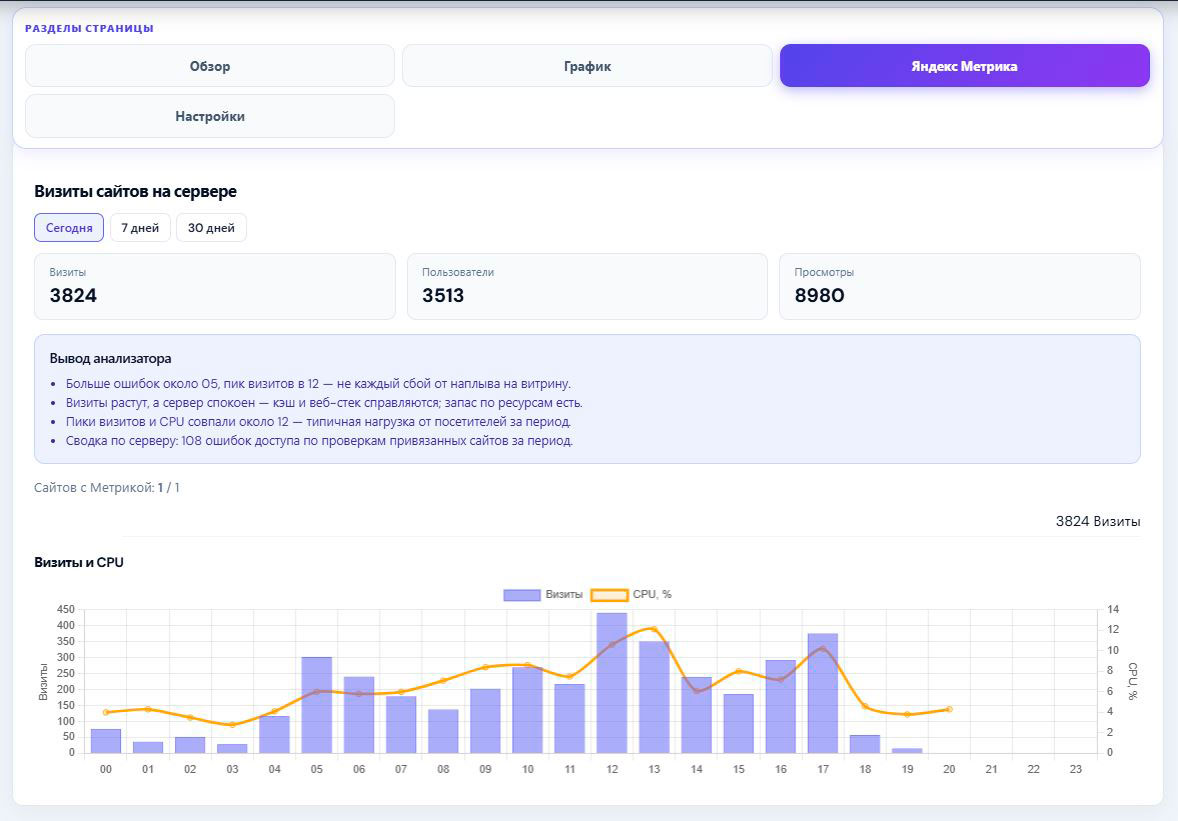Switch period to 7 дней
The image size is (1178, 821).
point(140,228)
